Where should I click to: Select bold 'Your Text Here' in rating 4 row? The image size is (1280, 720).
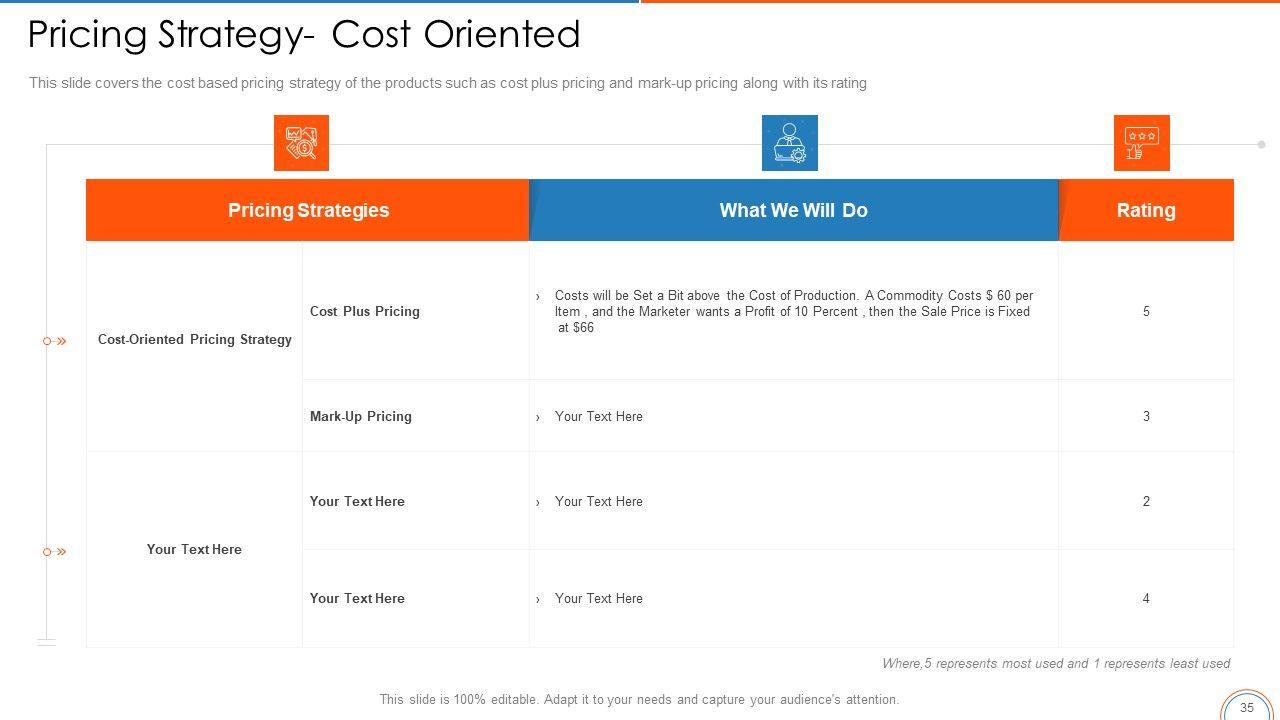[x=357, y=598]
